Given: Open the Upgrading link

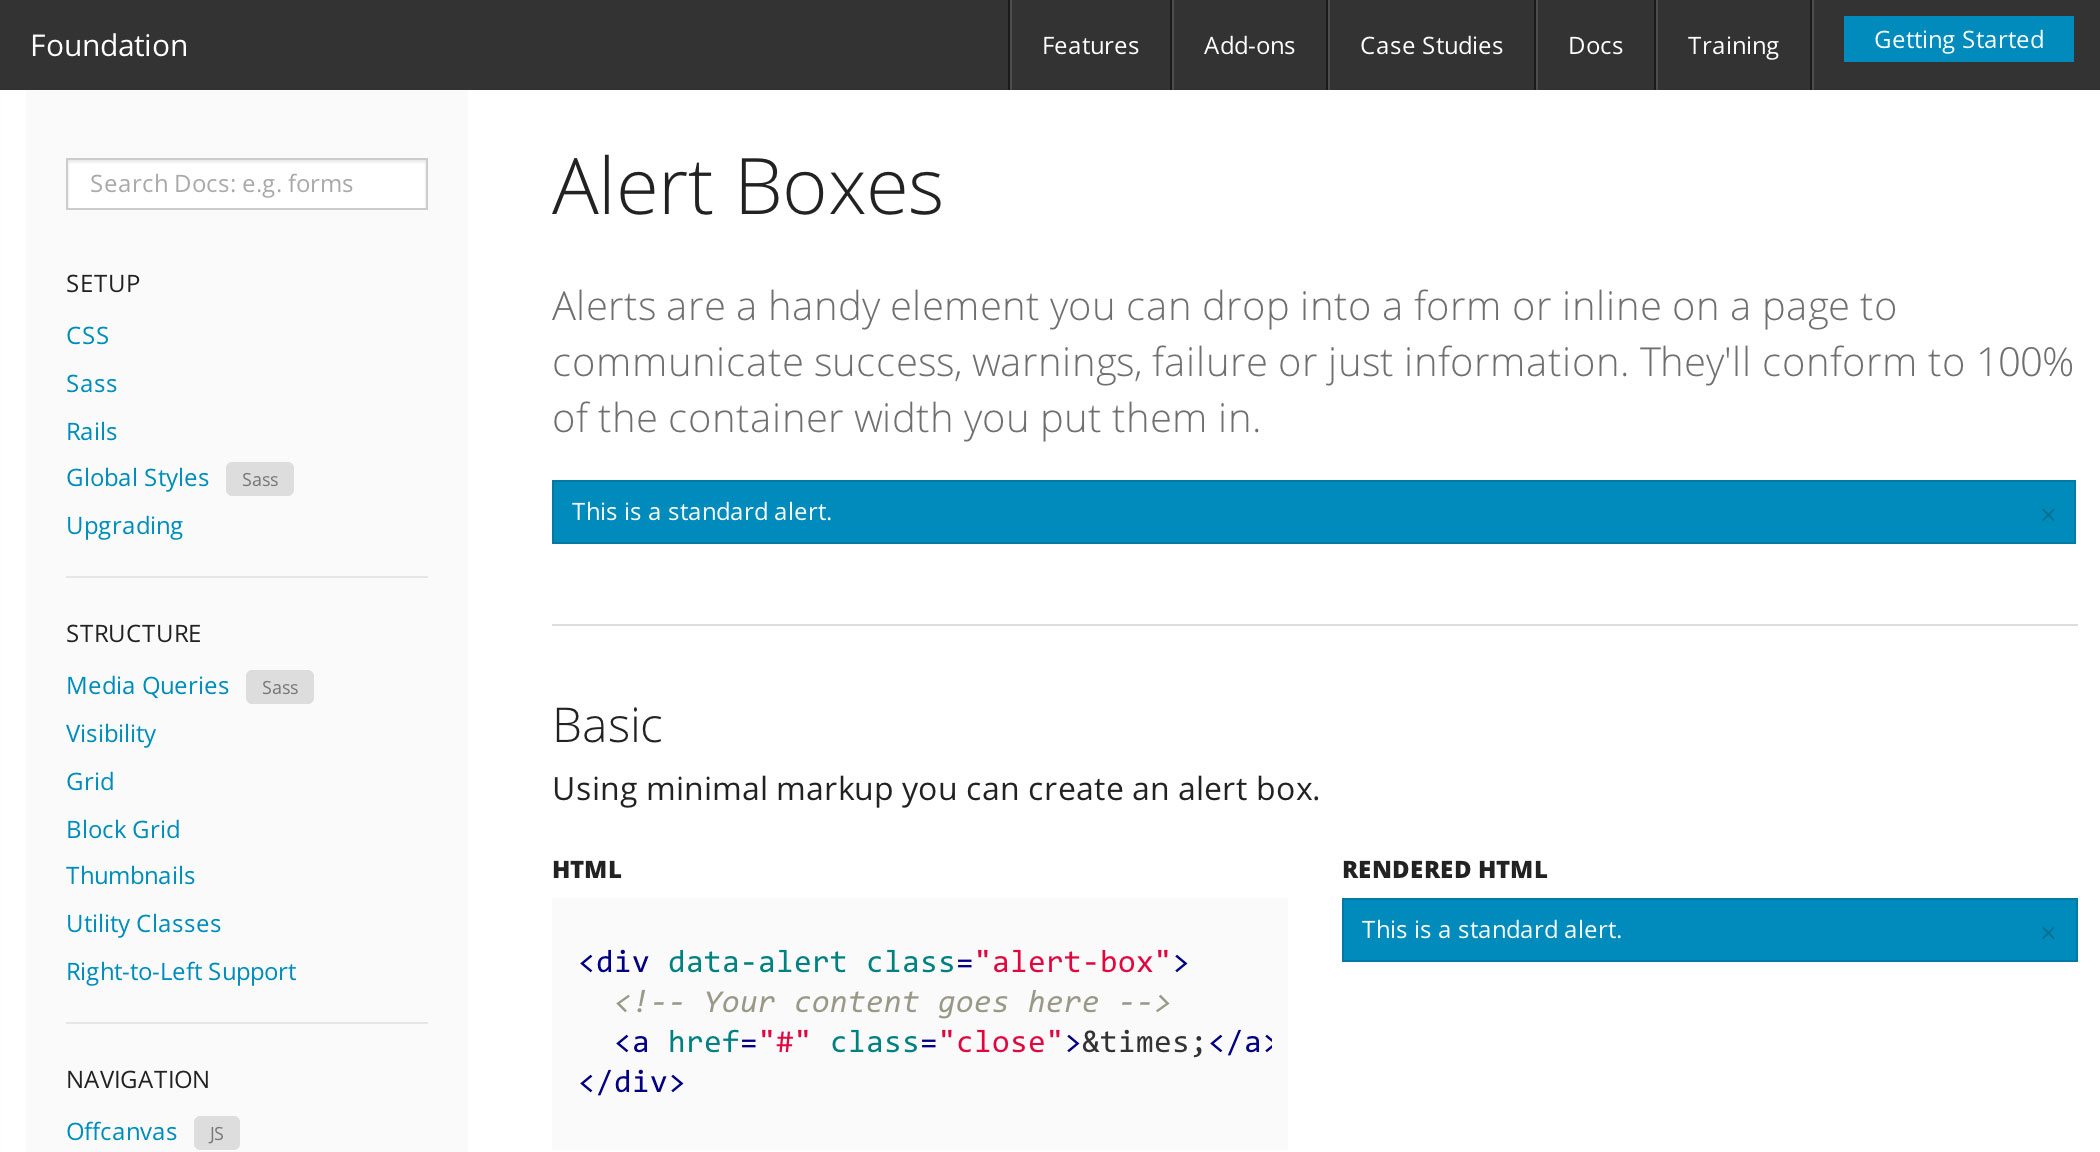Looking at the screenshot, I should tap(124, 525).
